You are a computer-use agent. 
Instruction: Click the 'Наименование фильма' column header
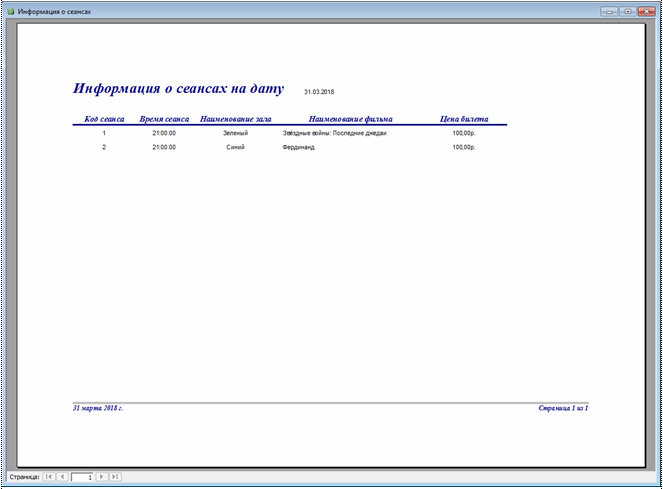coord(351,119)
